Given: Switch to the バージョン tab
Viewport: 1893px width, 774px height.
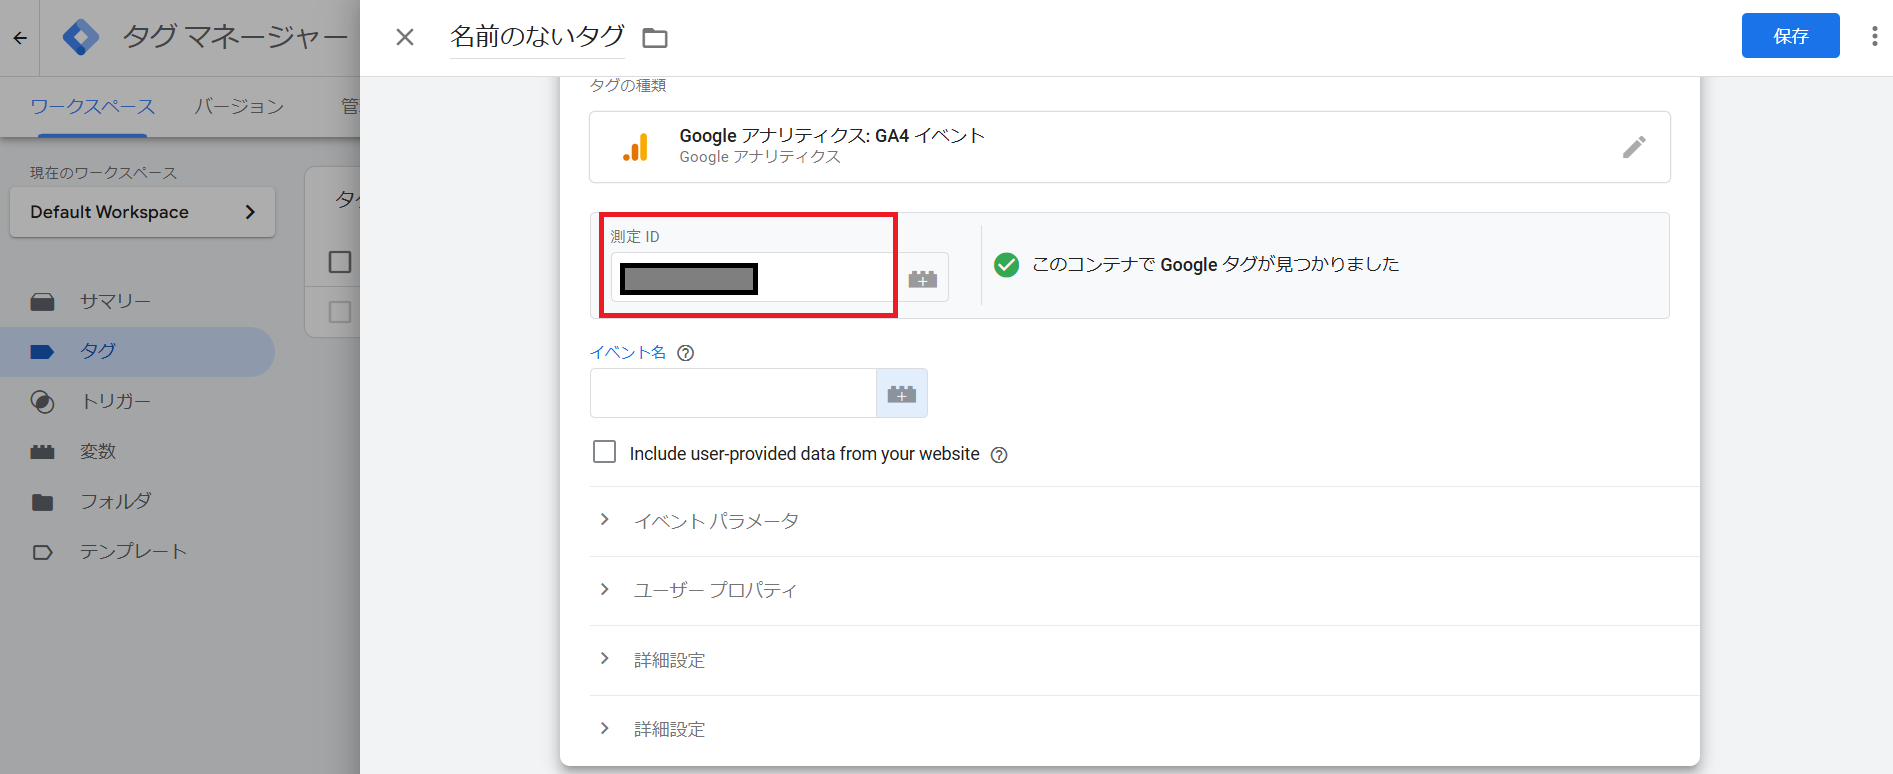Looking at the screenshot, I should tap(239, 106).
